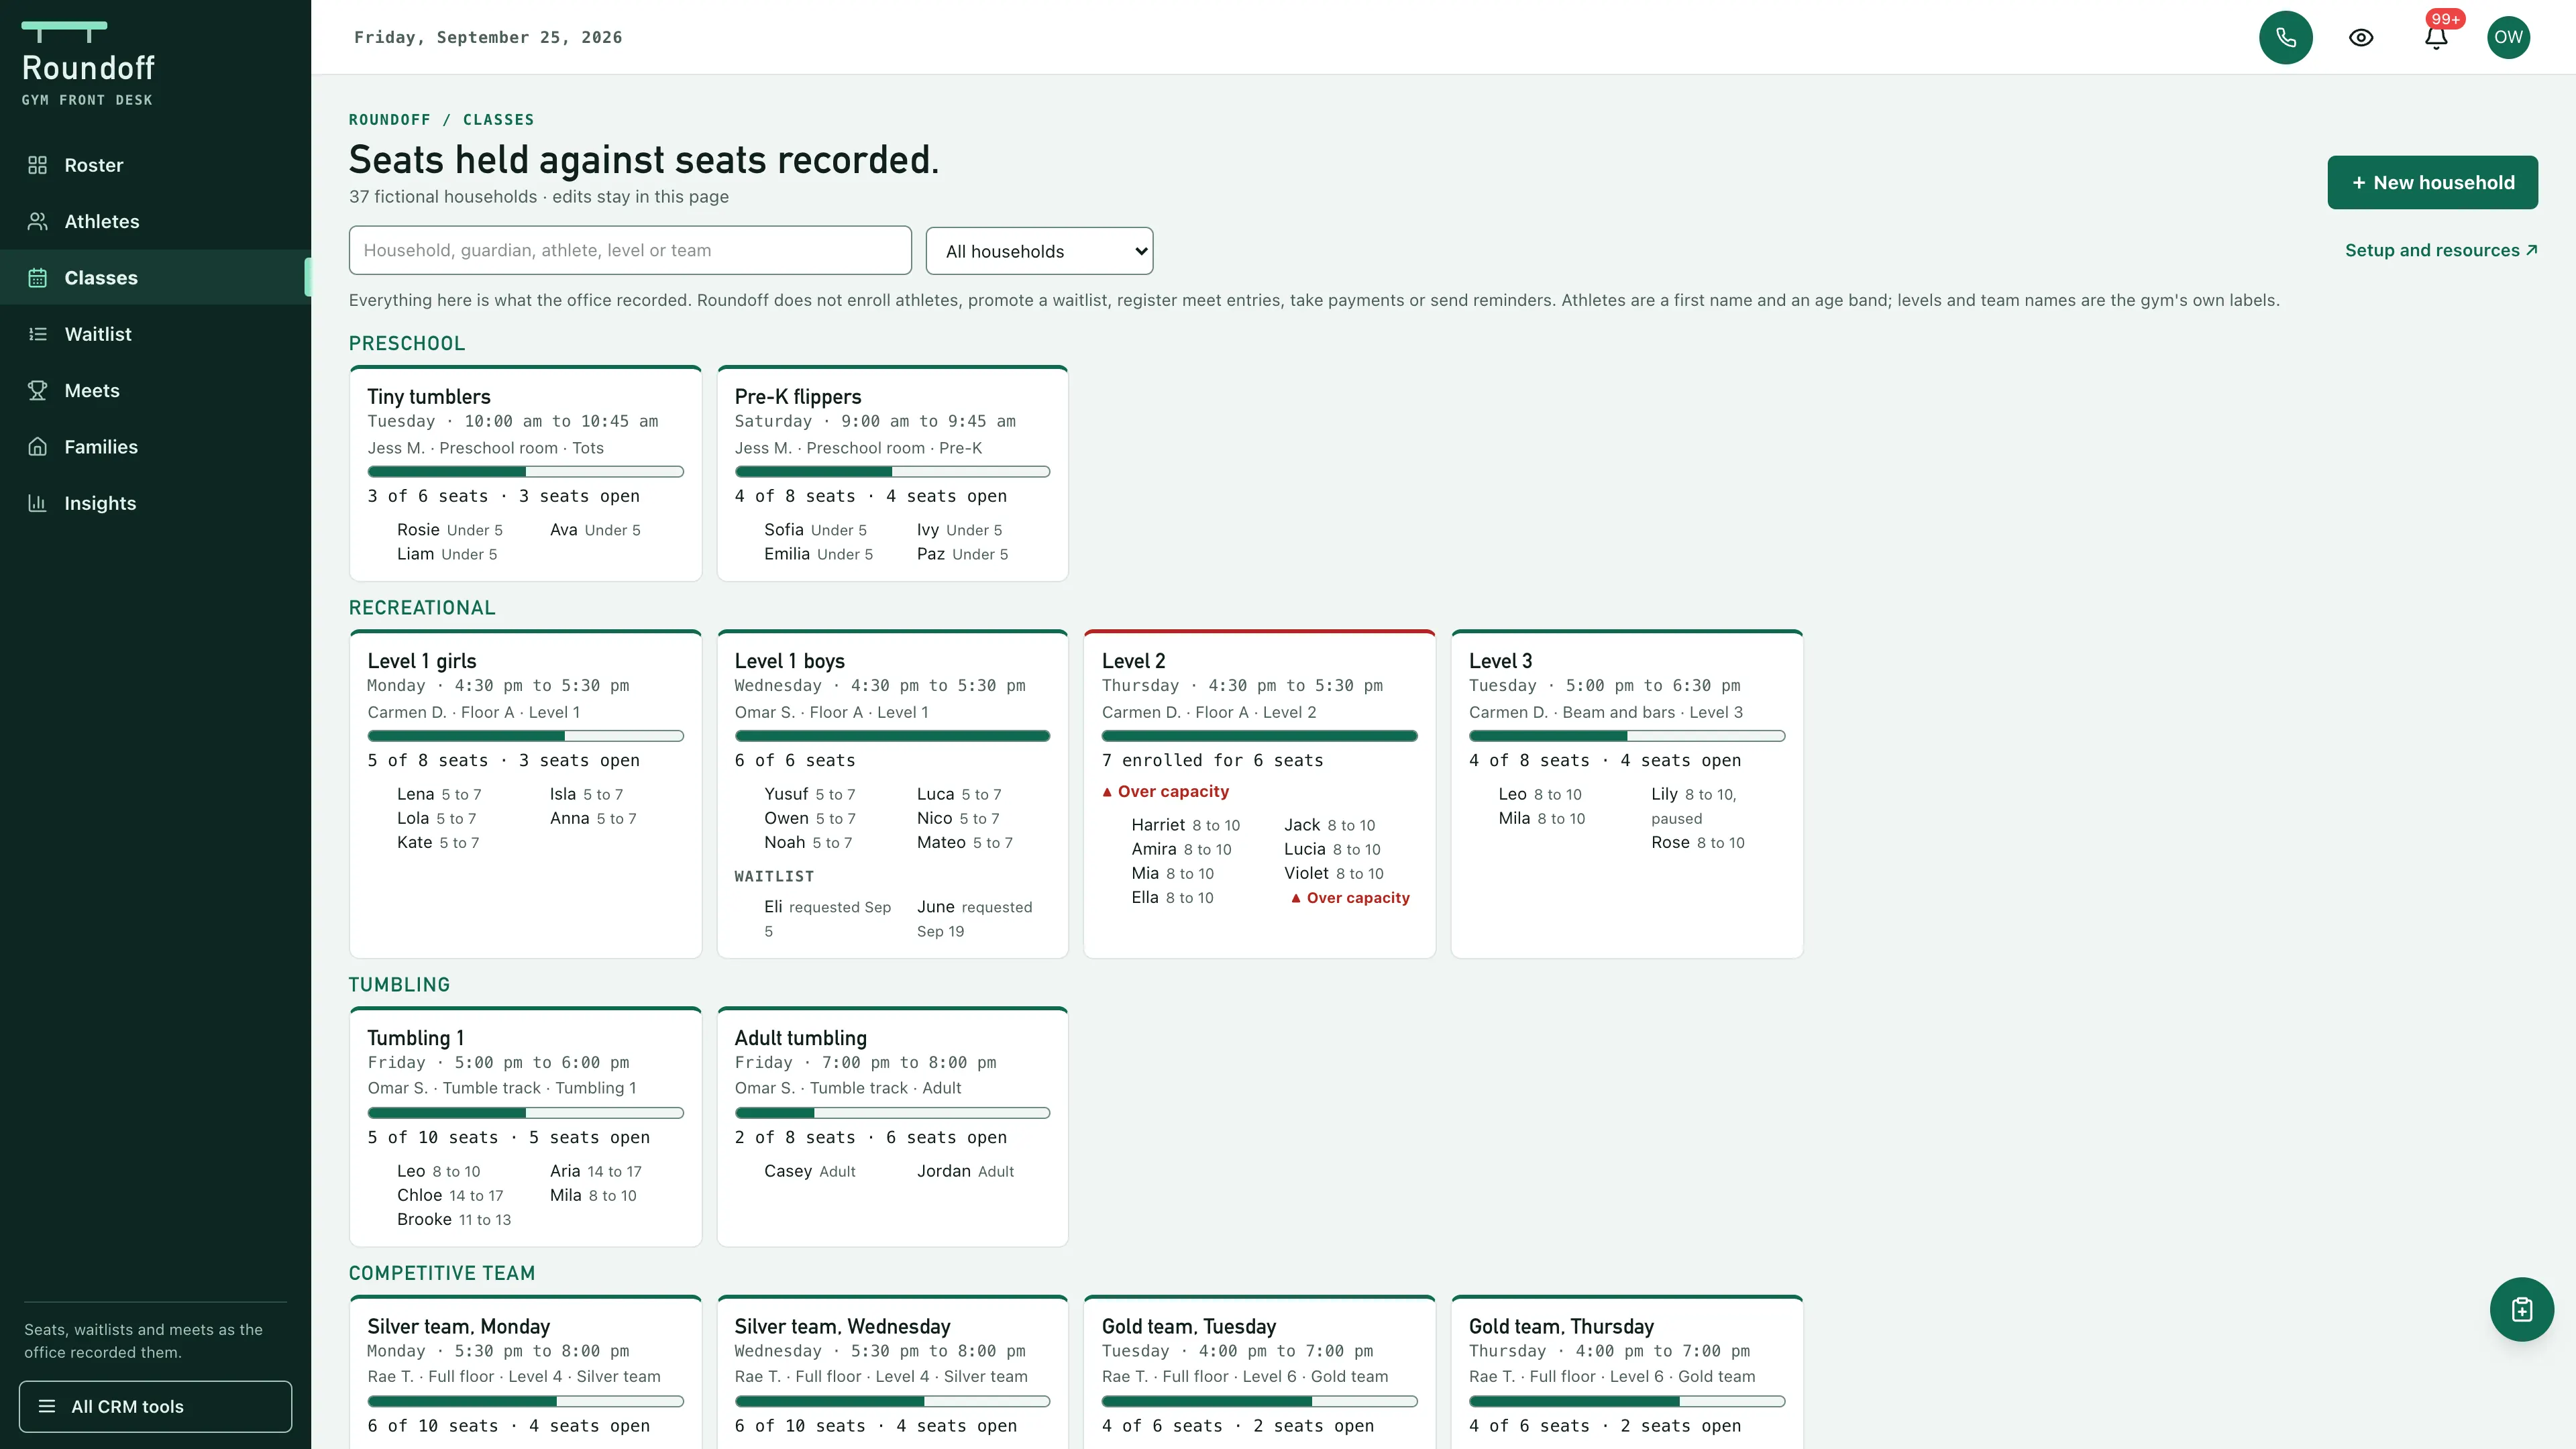The height and width of the screenshot is (1449, 2576).
Task: Open Meets section in sidebar
Action: [155, 390]
